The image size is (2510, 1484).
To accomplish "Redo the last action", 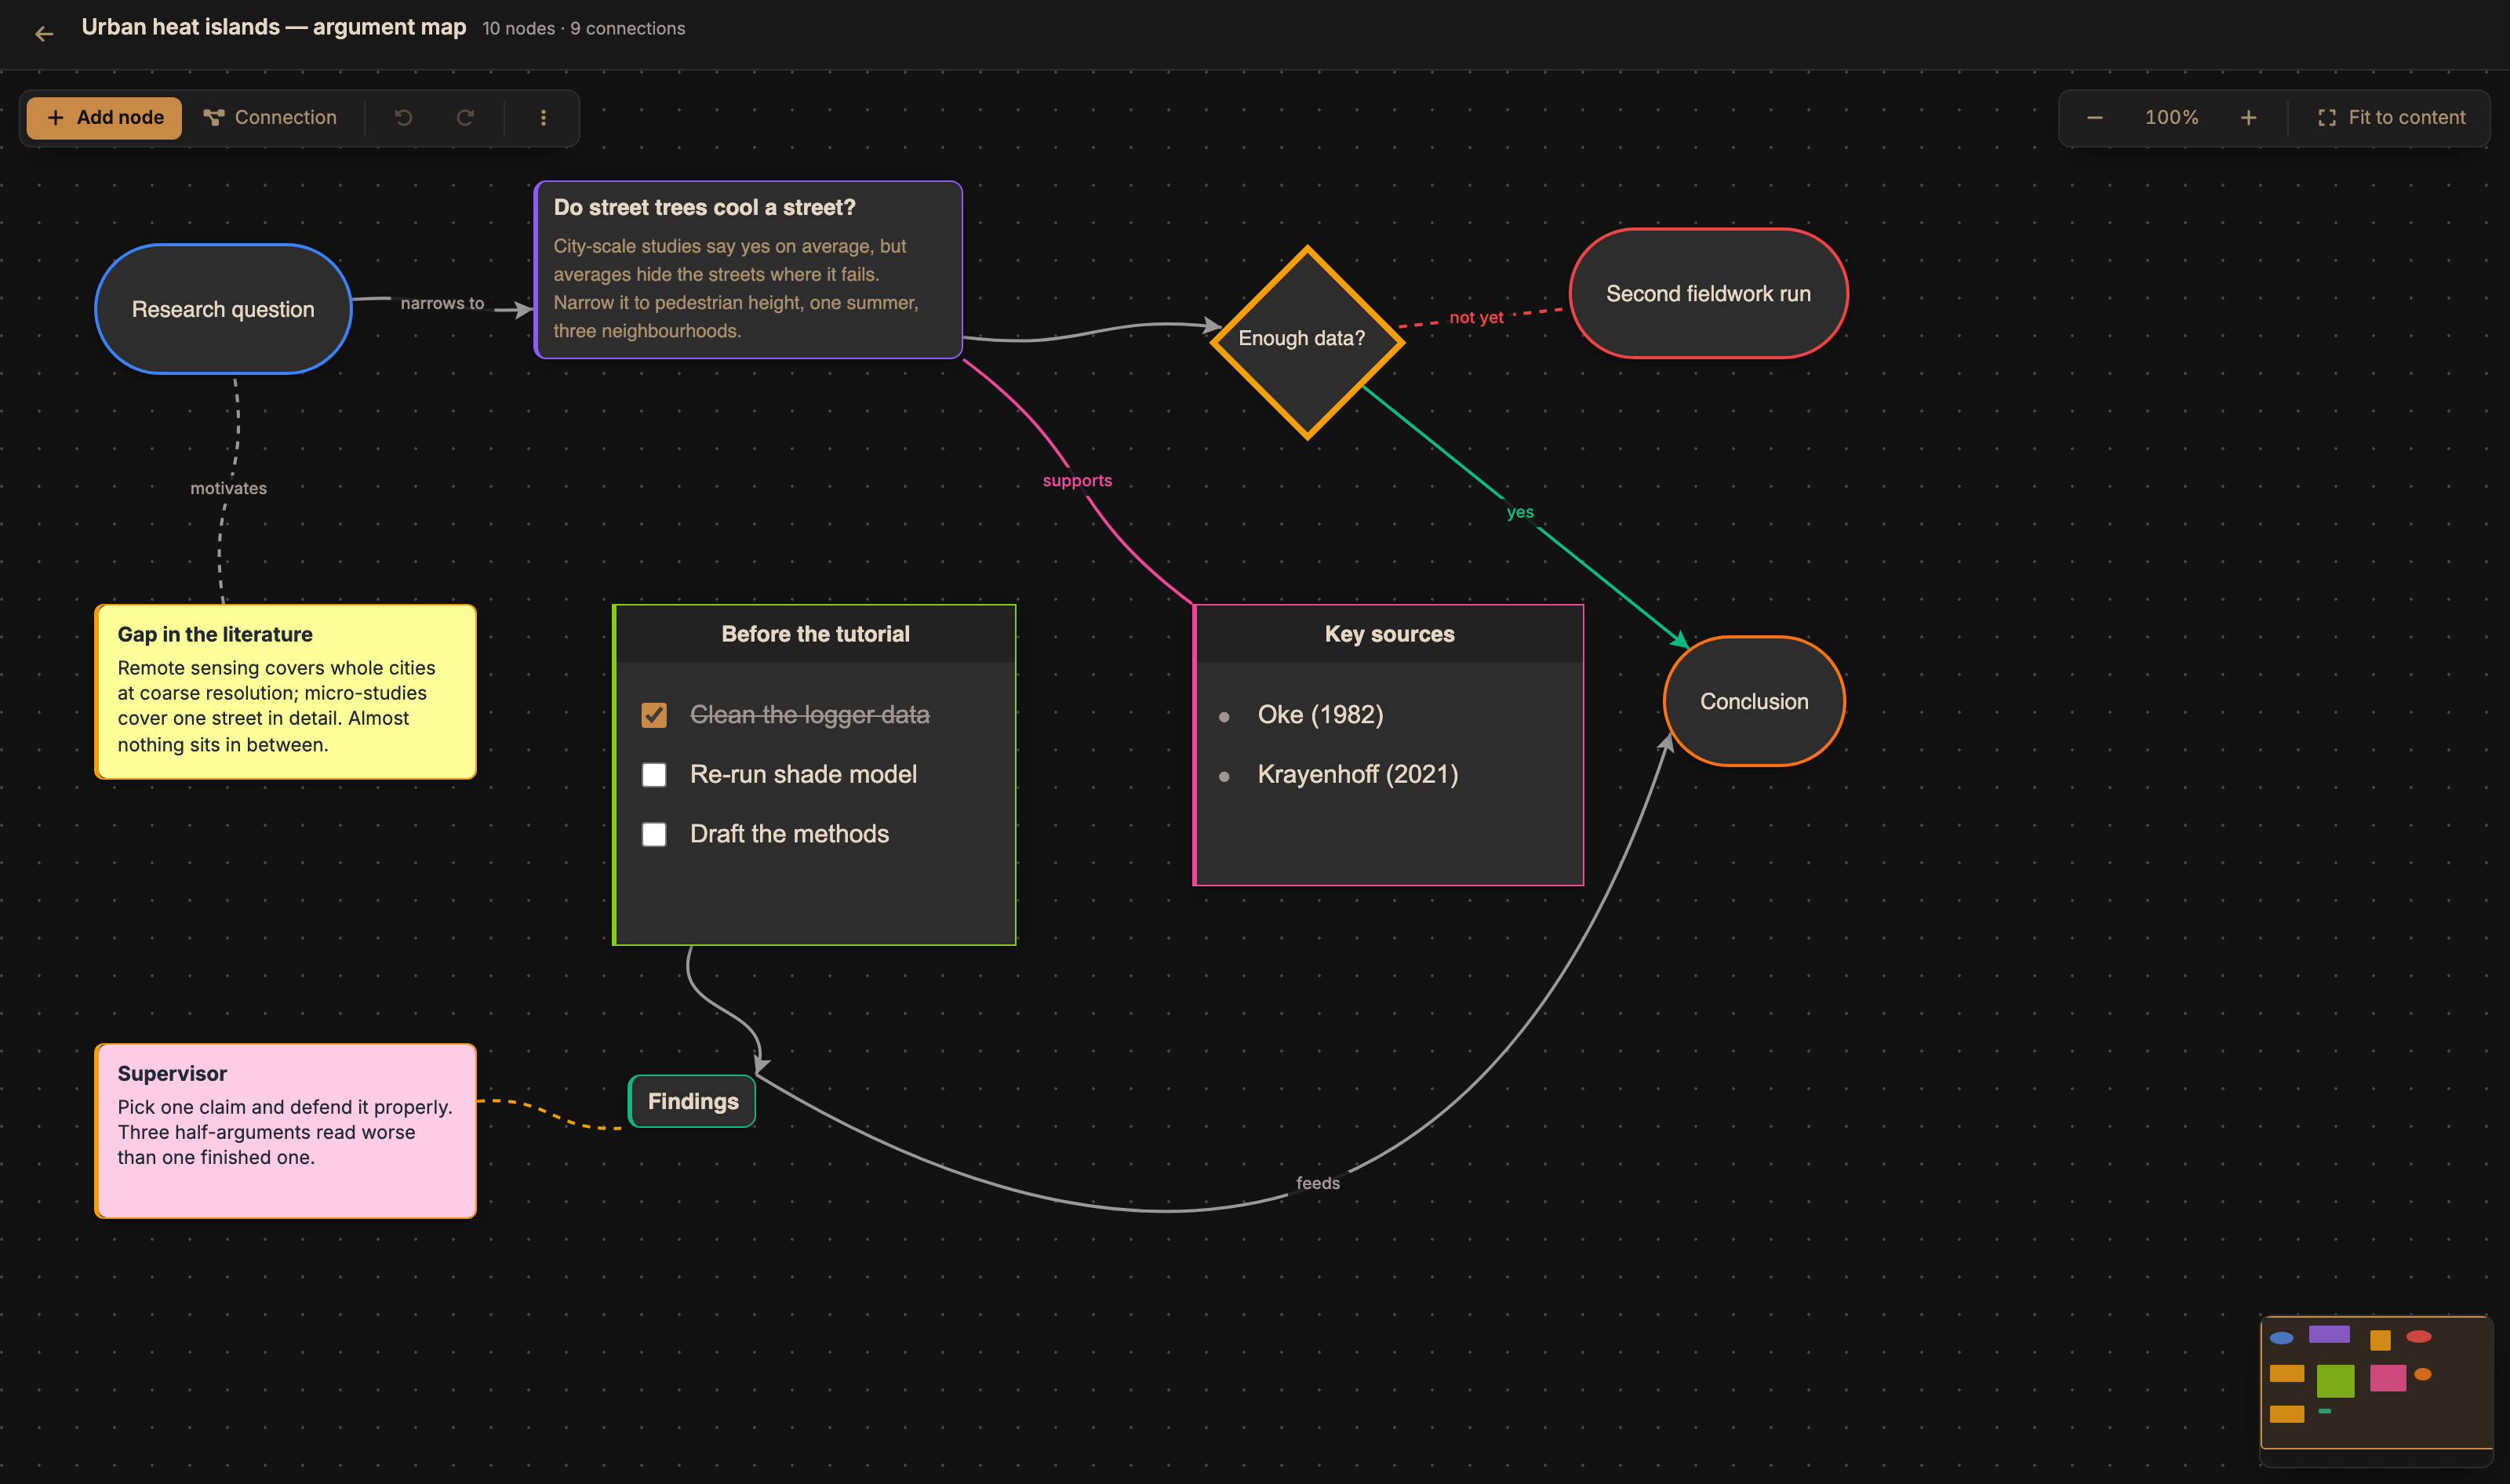I will point(465,118).
